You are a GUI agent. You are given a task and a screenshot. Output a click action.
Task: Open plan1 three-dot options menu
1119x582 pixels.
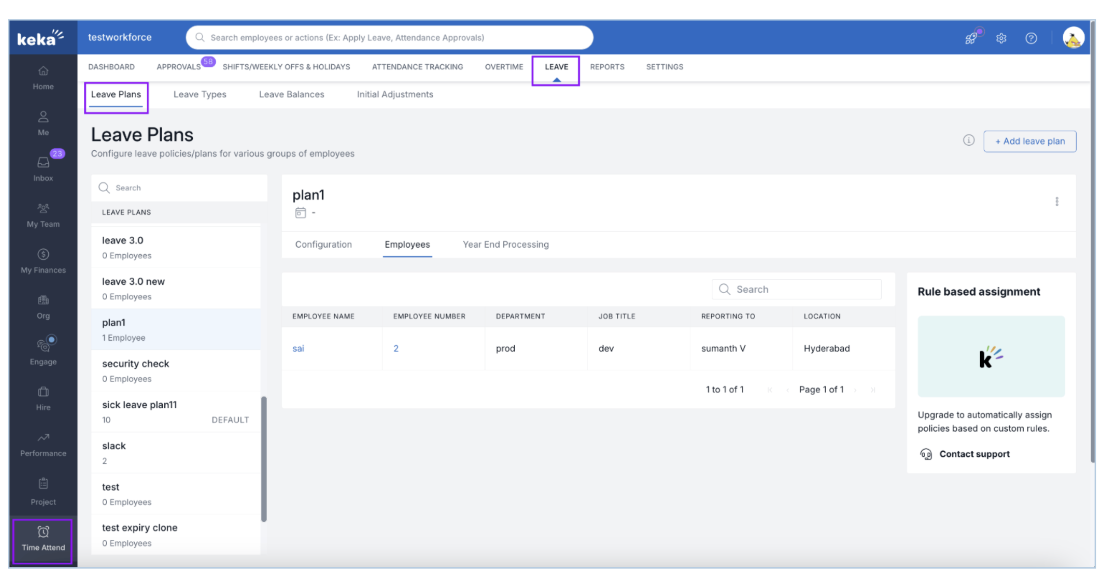(1056, 202)
